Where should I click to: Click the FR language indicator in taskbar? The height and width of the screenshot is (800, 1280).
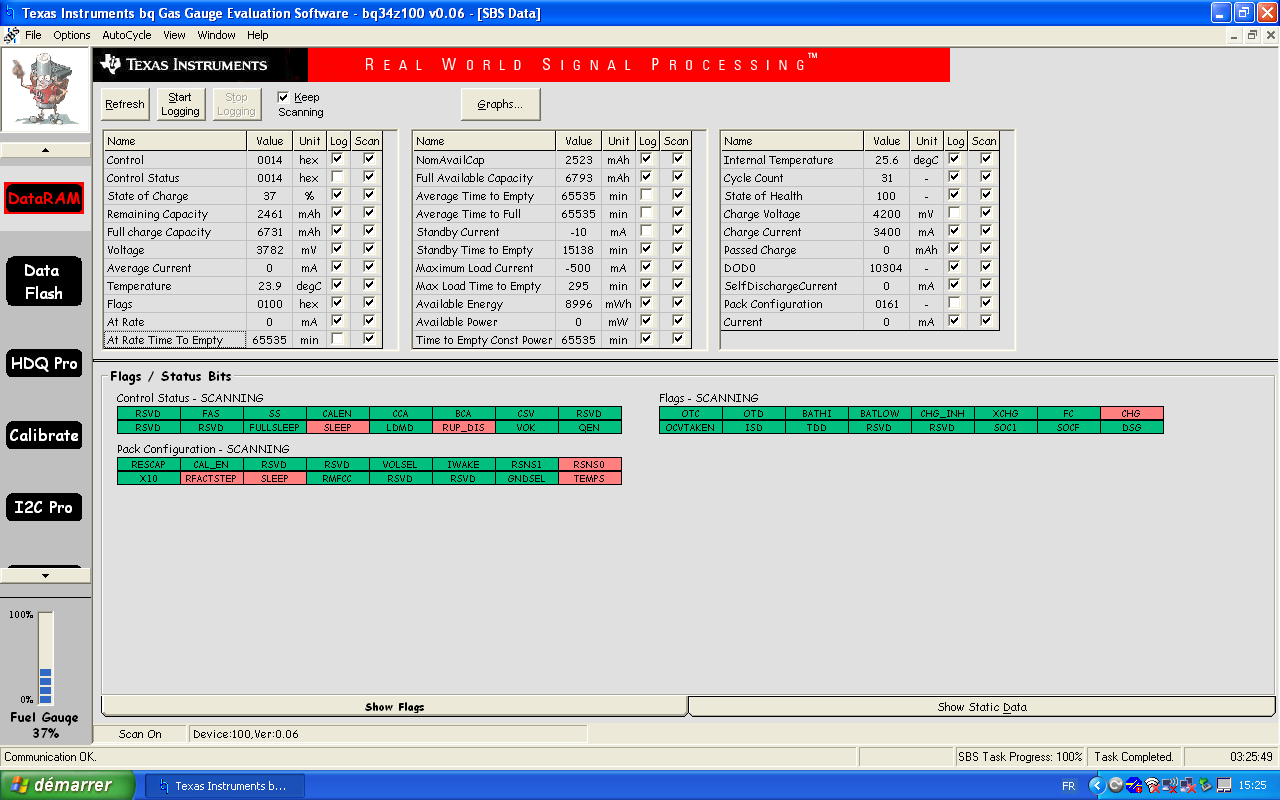pyautogui.click(x=1068, y=786)
